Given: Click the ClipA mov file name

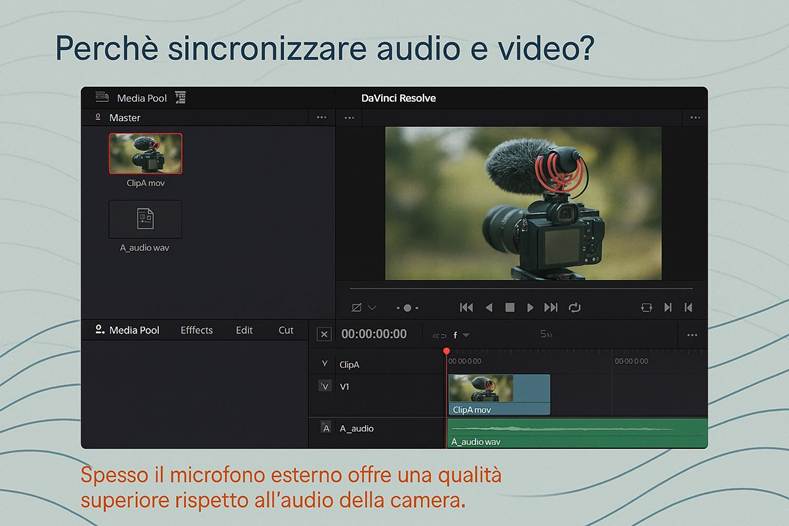Looking at the screenshot, I should coord(145,183).
